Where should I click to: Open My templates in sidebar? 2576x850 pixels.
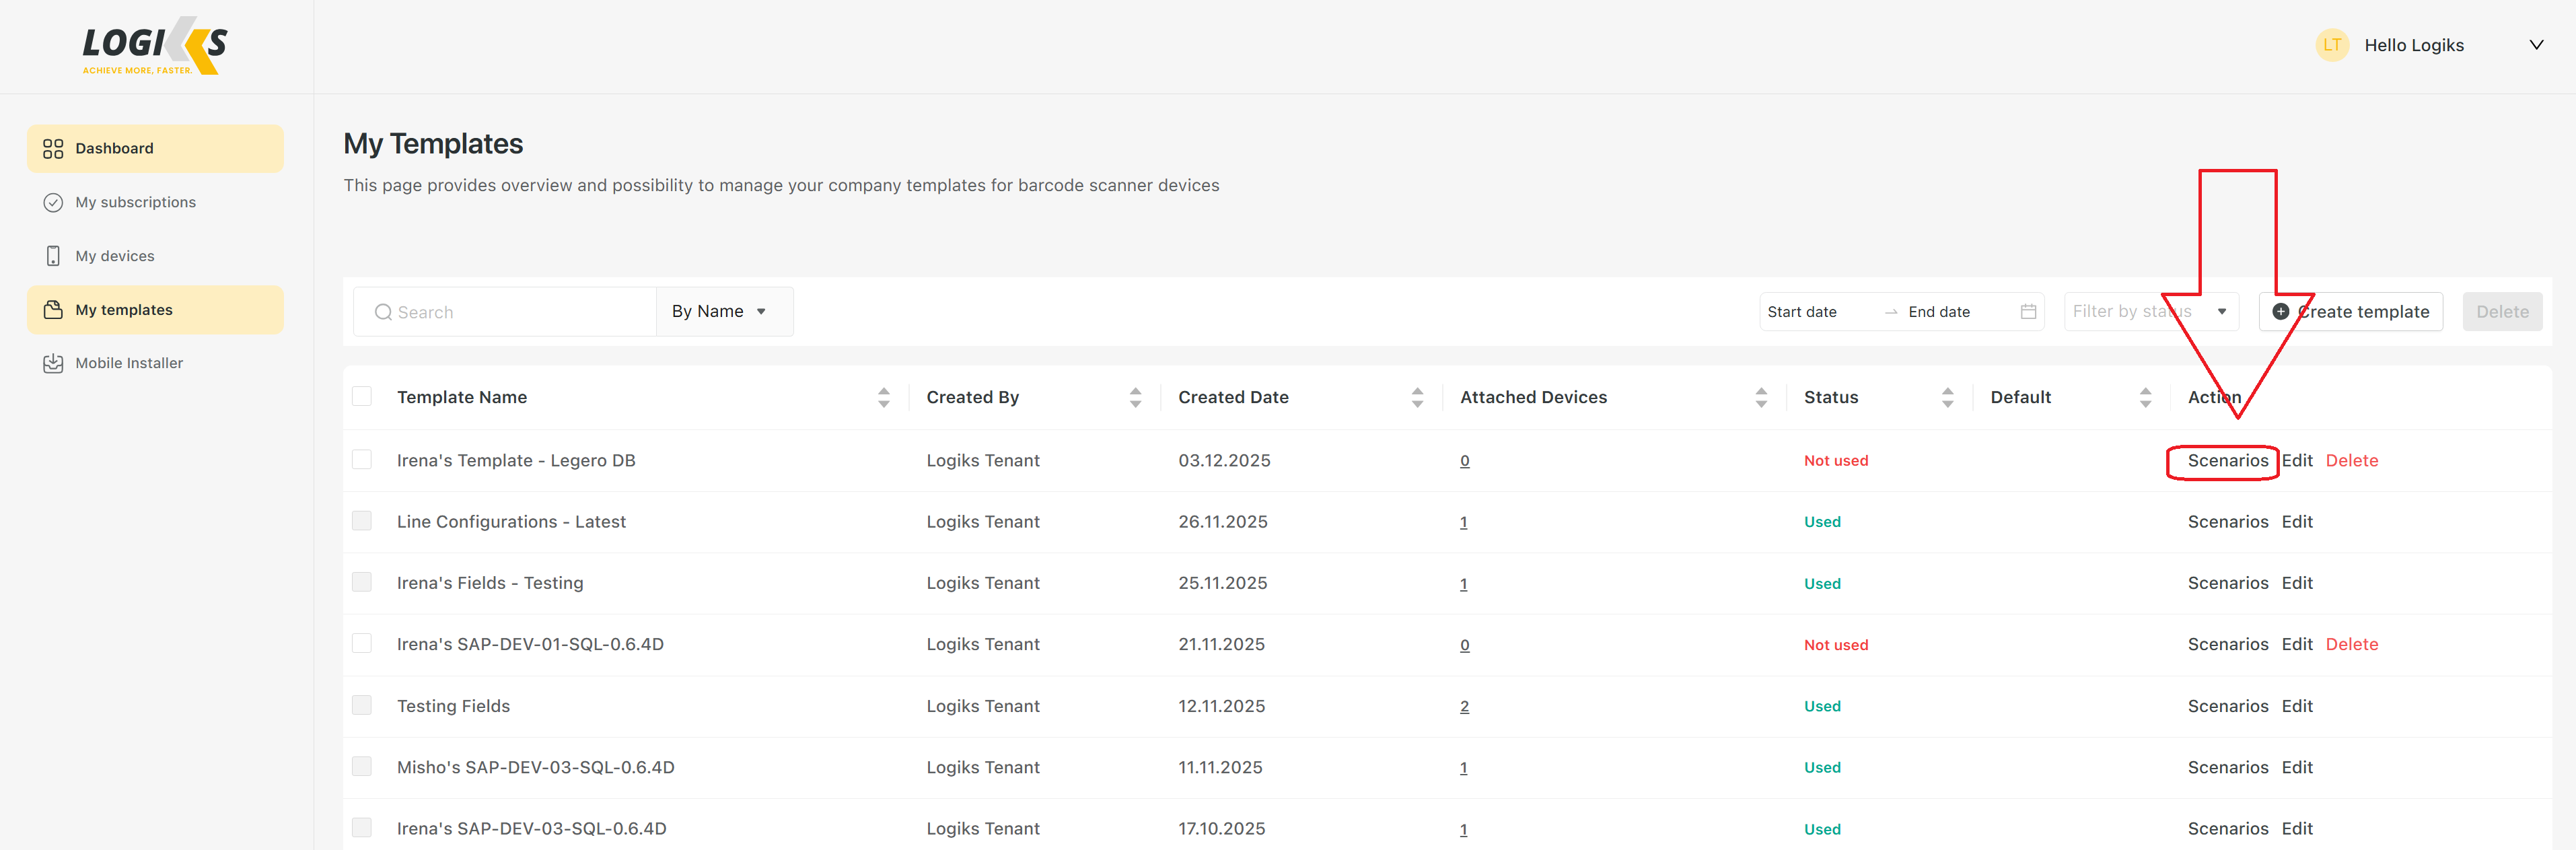tap(124, 310)
